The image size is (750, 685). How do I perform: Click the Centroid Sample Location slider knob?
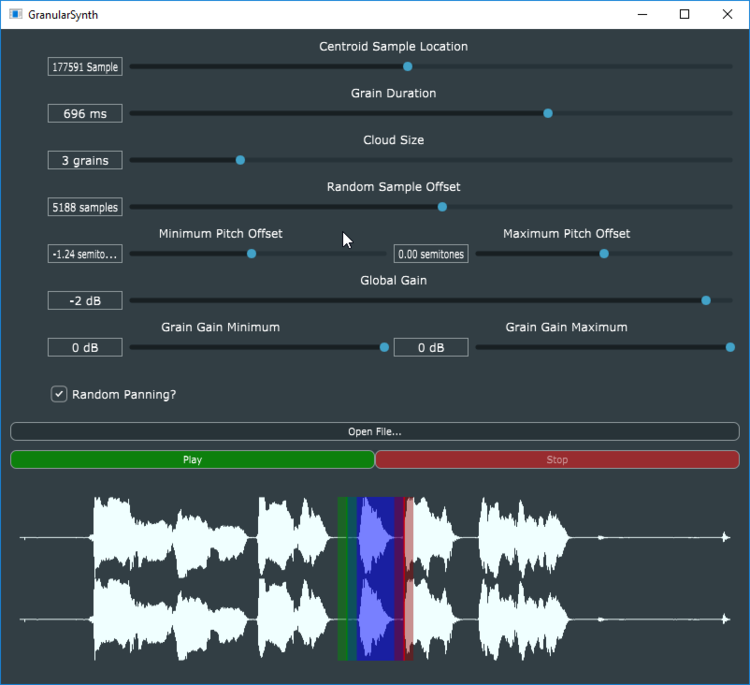click(x=408, y=66)
